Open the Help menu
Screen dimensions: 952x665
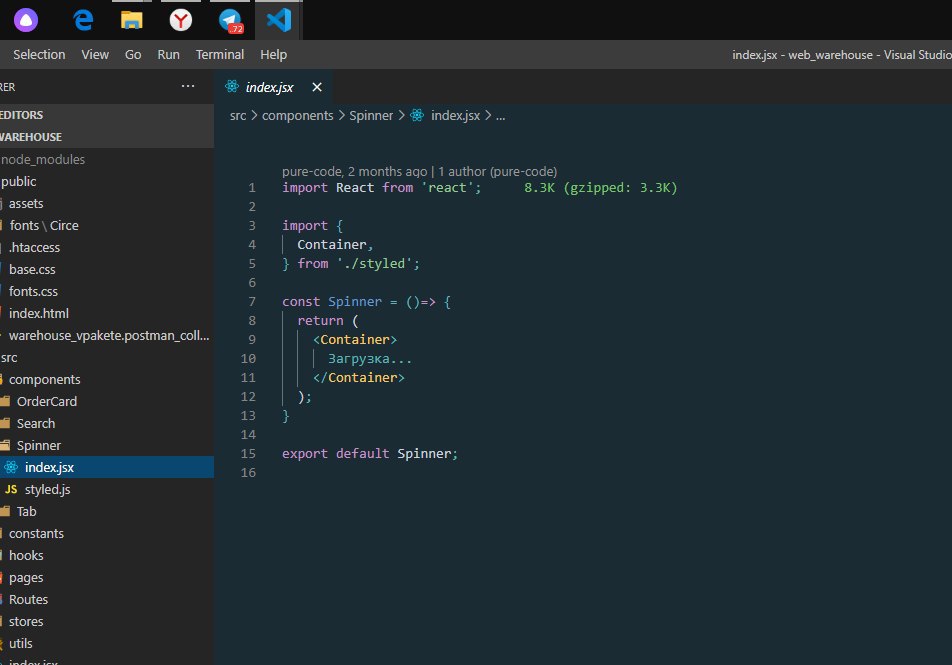coord(273,55)
